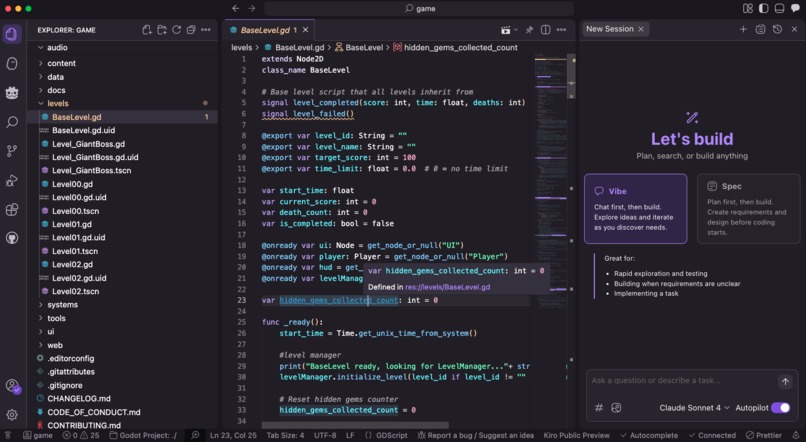Open the Kiro ghost panel in activity bar
The width and height of the screenshot is (806, 442).
pos(12,63)
